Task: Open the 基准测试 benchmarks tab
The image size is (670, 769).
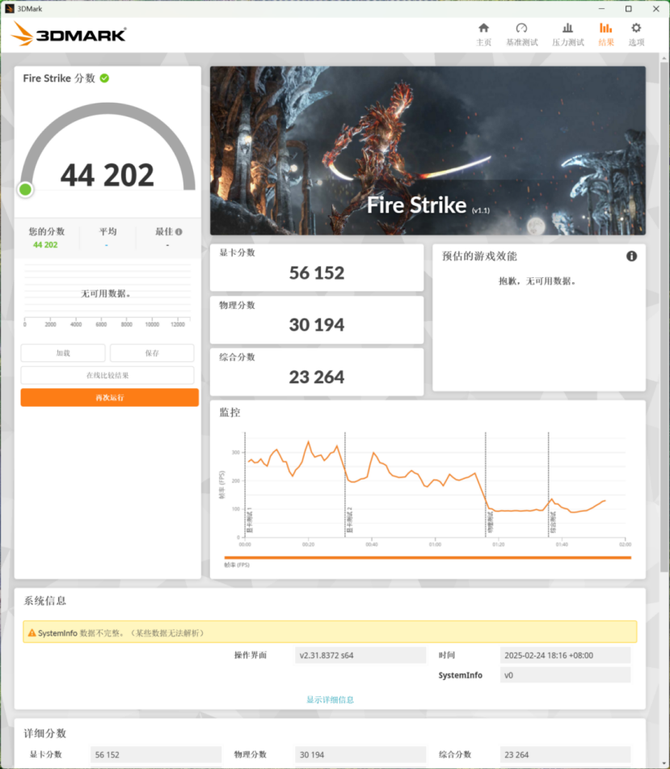Action: tap(522, 34)
